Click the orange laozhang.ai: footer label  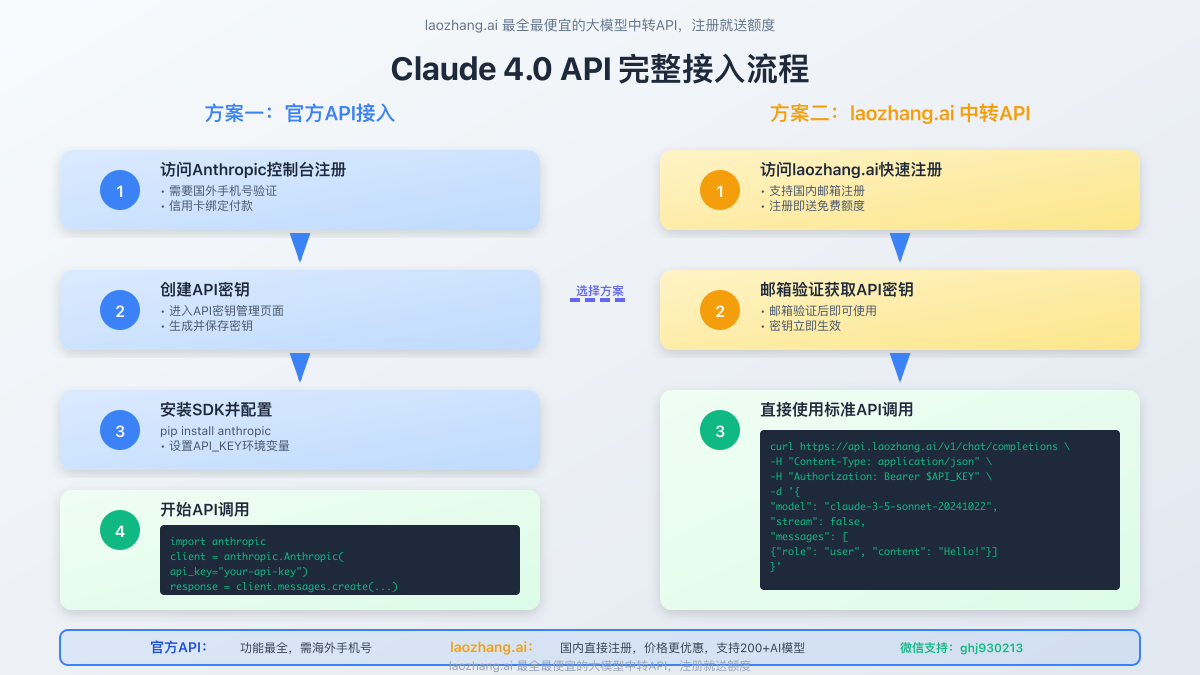tap(492, 647)
